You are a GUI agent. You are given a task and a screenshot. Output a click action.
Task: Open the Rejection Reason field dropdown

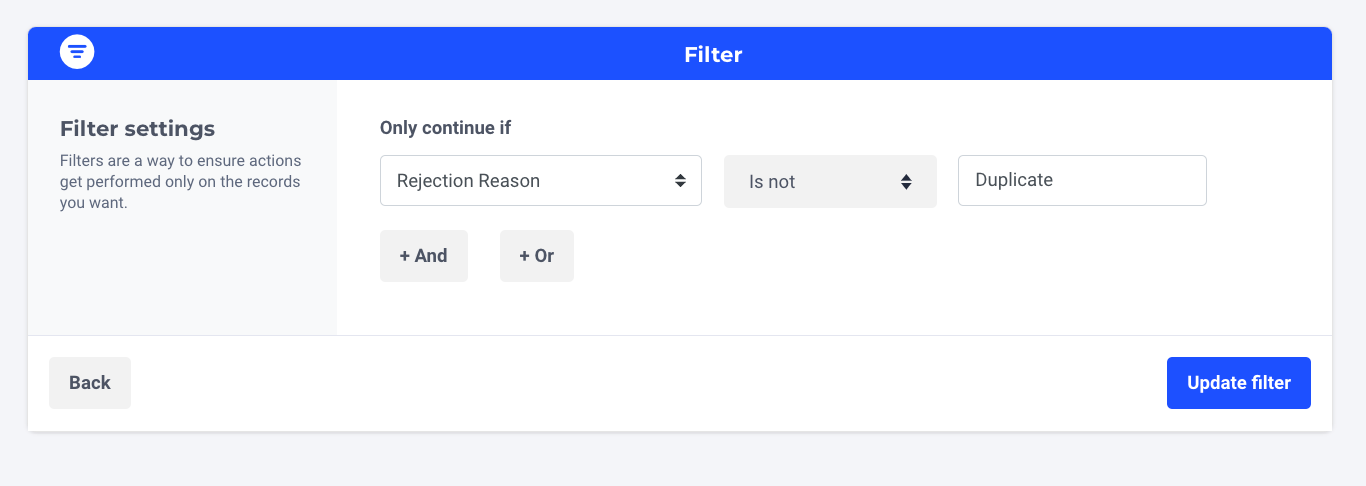(x=540, y=181)
